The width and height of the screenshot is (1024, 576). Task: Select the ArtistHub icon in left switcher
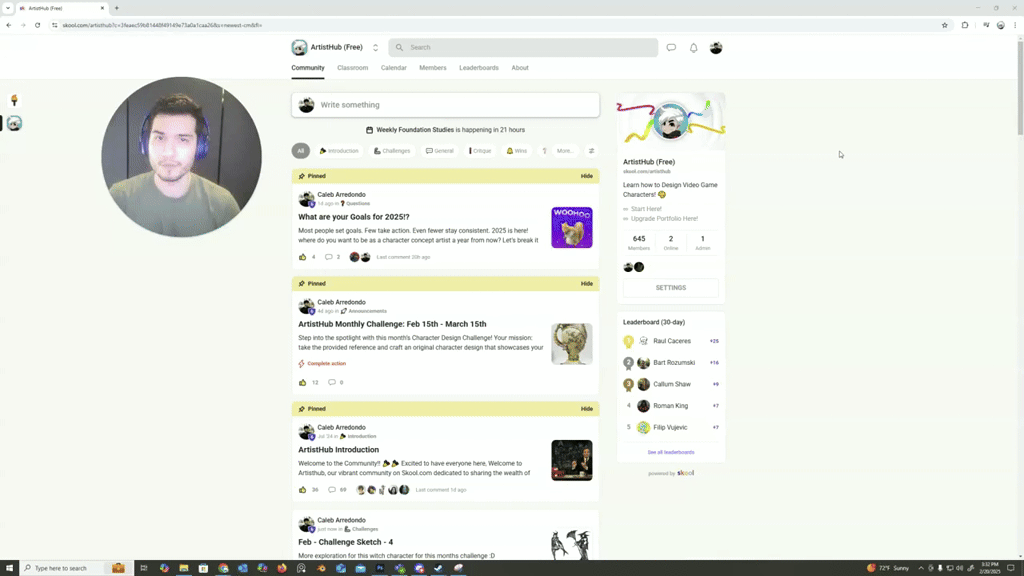[x=14, y=123]
